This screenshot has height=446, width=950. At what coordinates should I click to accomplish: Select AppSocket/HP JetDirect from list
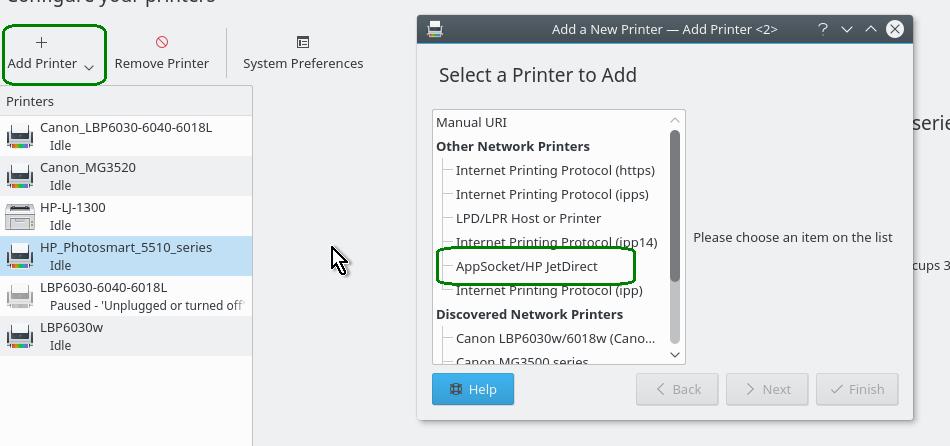526,267
